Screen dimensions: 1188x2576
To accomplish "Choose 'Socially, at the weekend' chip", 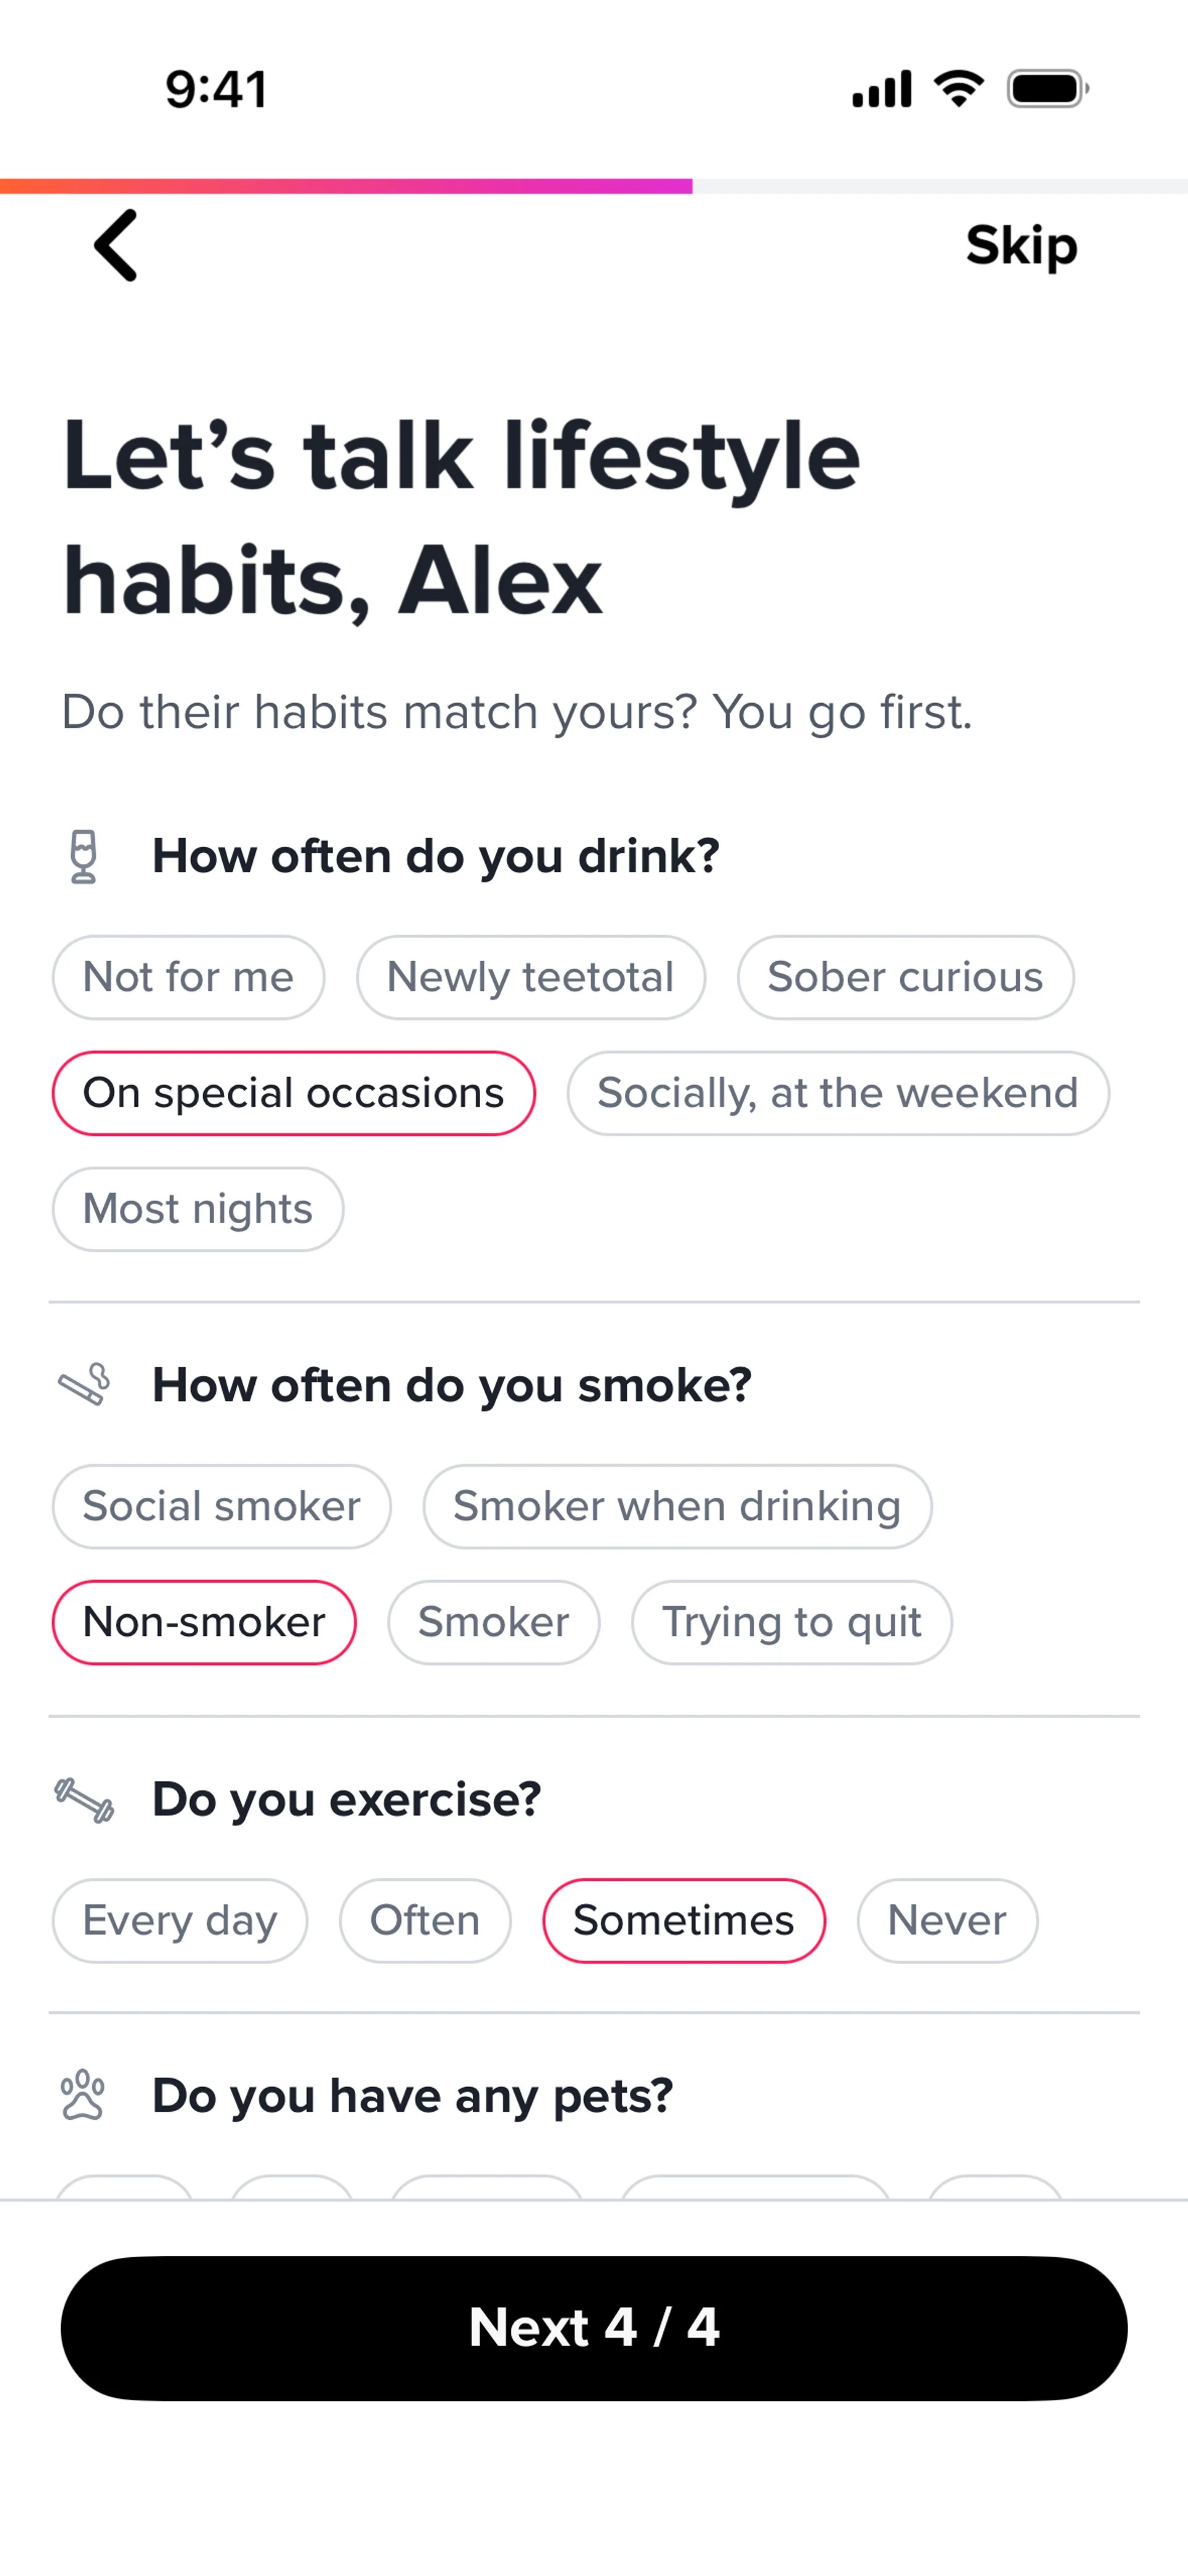I will [x=838, y=1093].
